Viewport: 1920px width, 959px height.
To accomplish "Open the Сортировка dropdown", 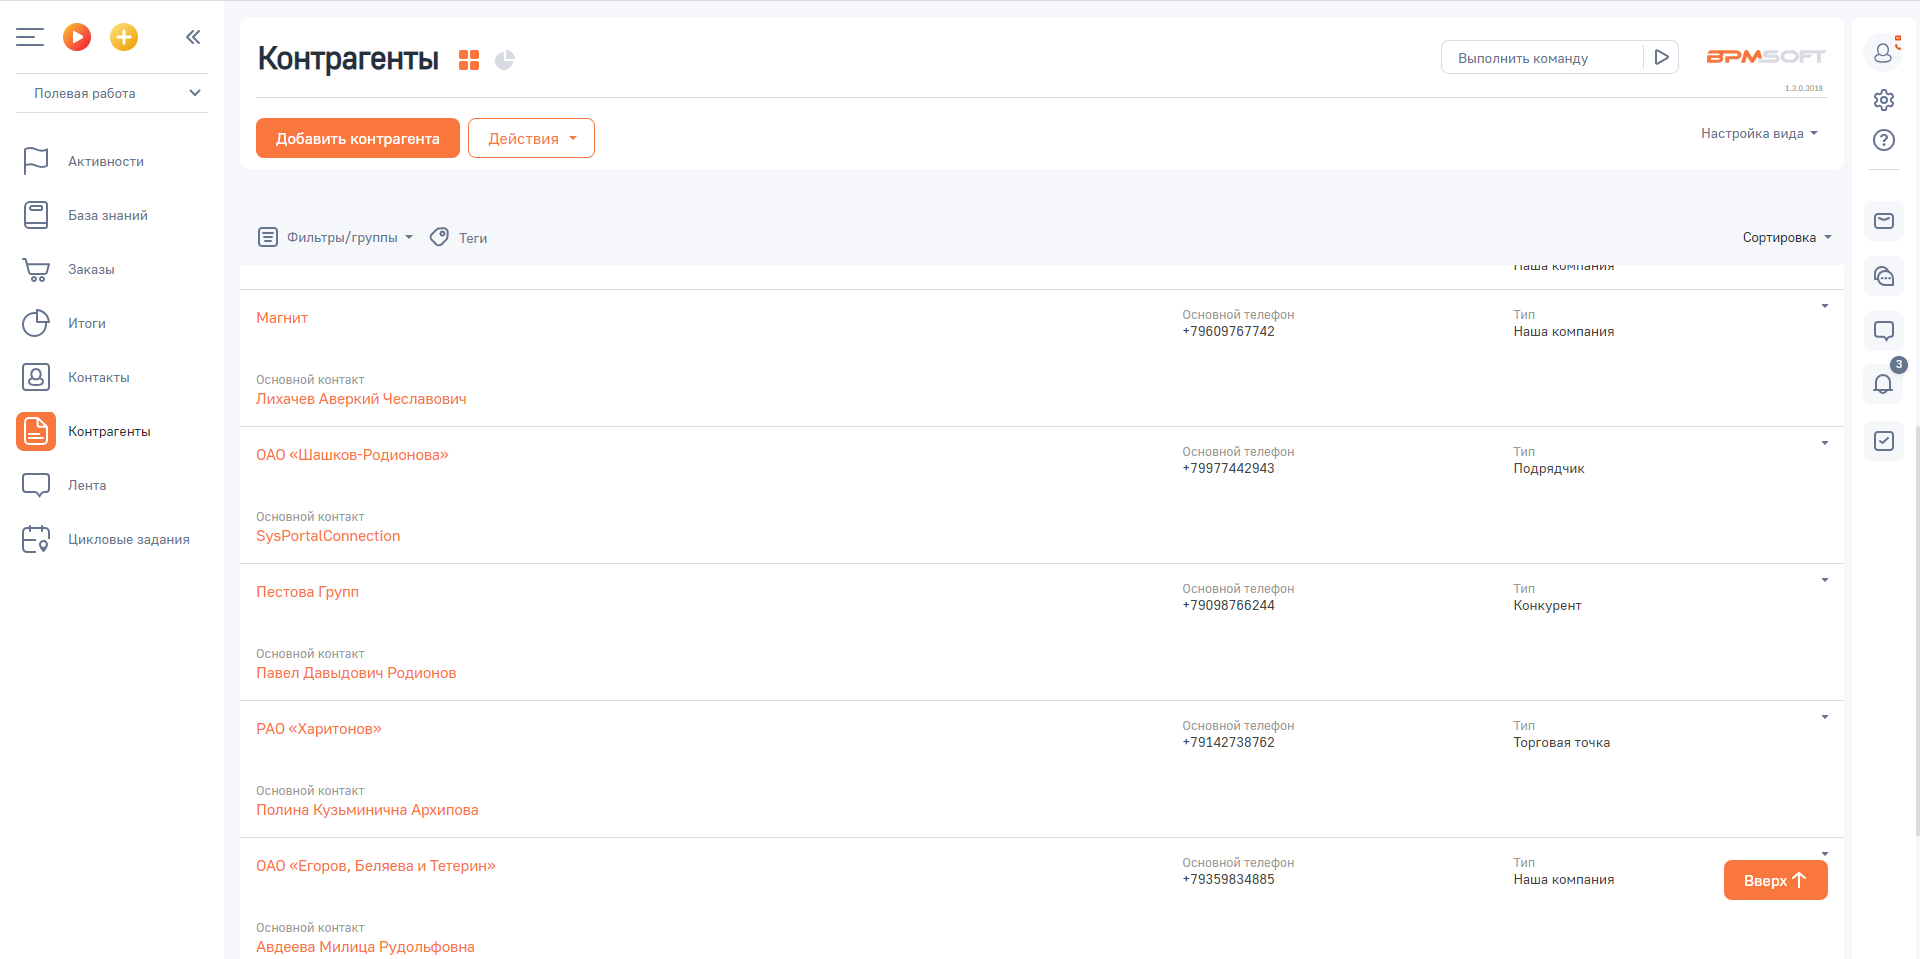I will (1787, 237).
